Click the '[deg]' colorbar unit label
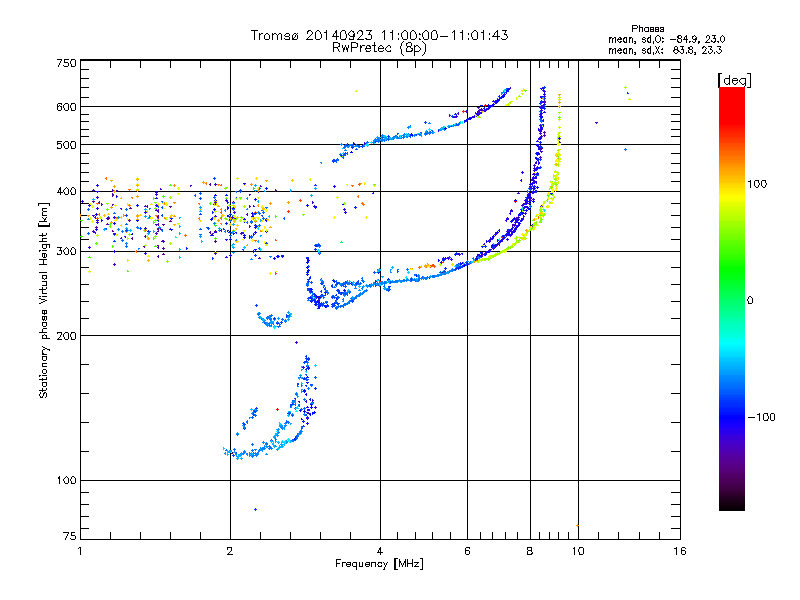The width and height of the screenshot is (800, 600). 734,80
